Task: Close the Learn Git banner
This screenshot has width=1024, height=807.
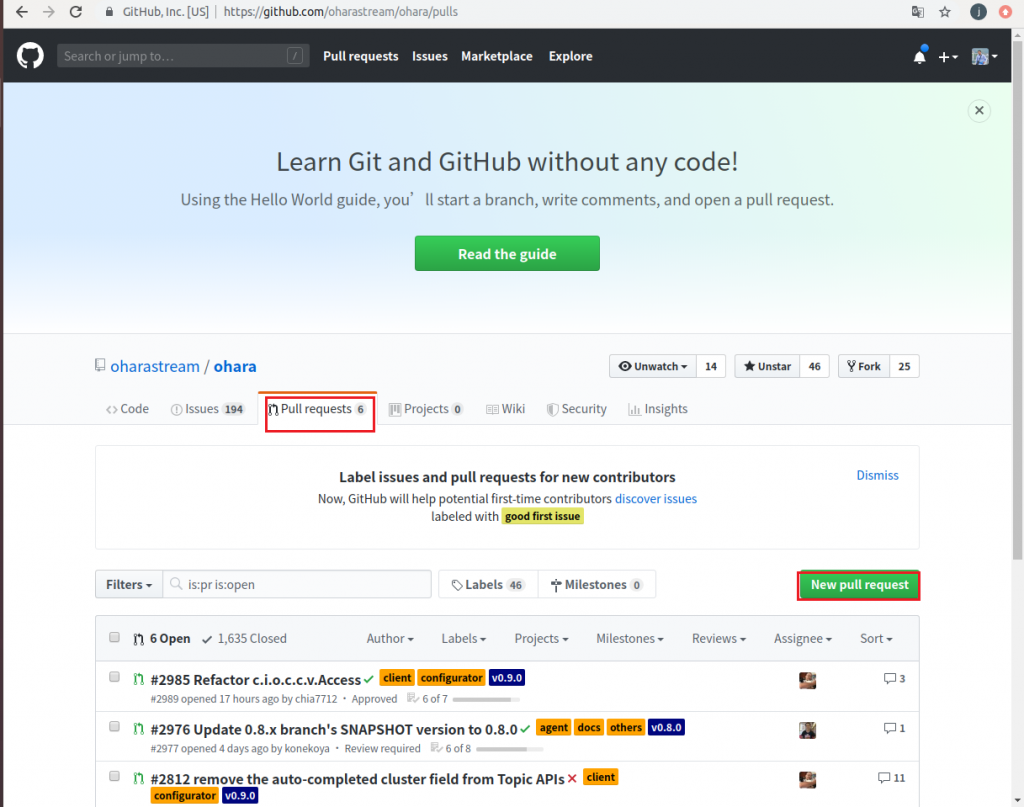Action: pyautogui.click(x=979, y=110)
